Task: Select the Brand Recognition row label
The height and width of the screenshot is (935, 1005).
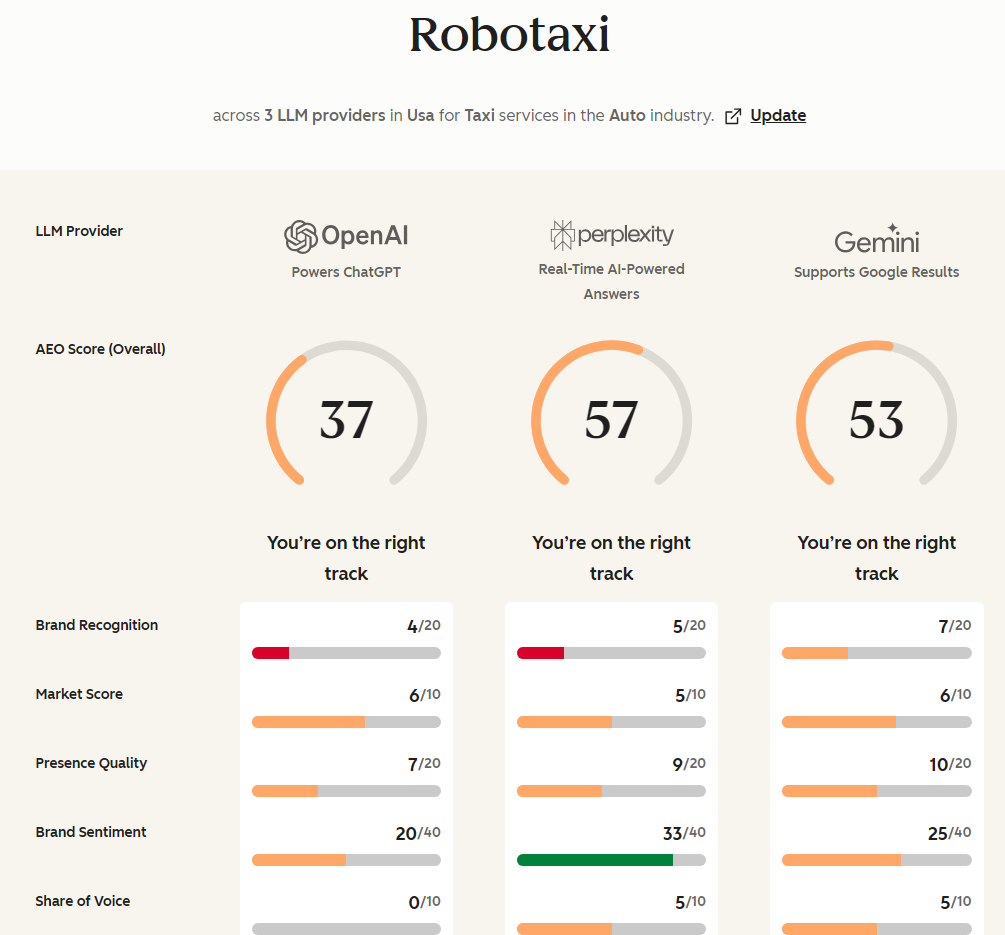Action: tap(97, 625)
